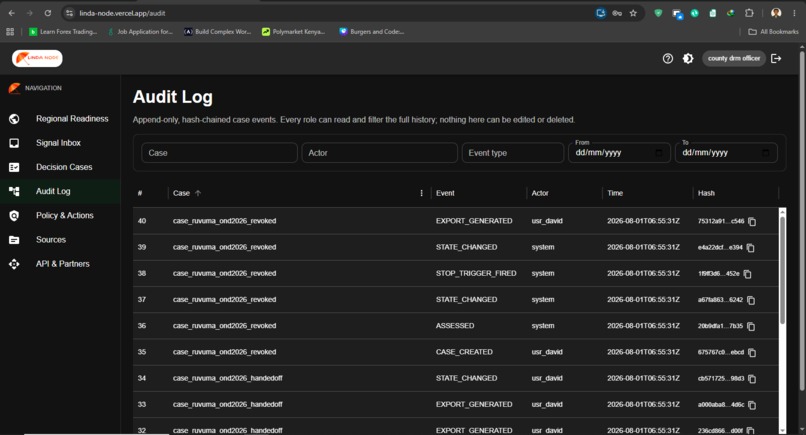Sort by Time column header
The width and height of the screenshot is (806, 435).
615,193
